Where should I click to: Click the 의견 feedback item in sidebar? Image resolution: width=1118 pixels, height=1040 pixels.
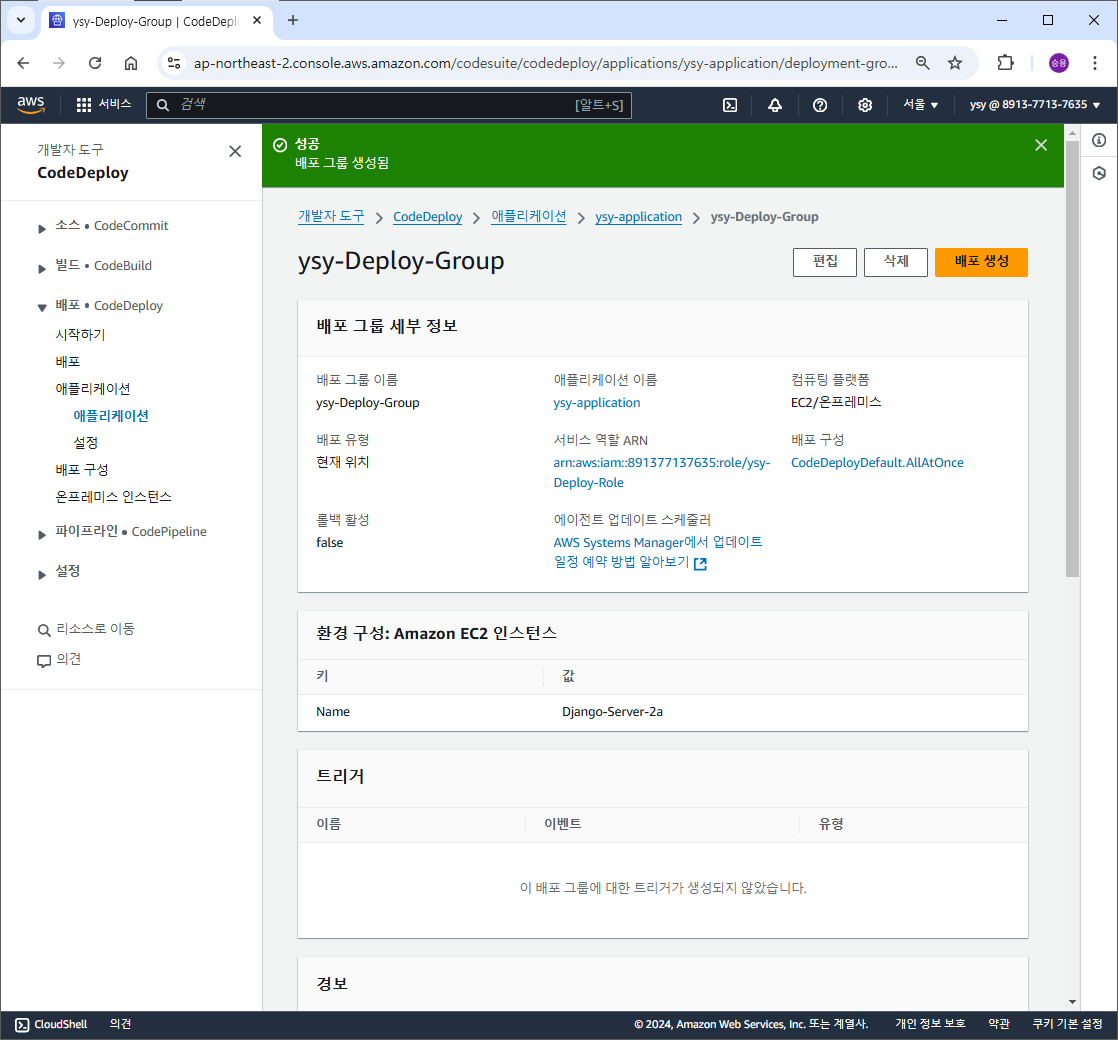(59, 659)
